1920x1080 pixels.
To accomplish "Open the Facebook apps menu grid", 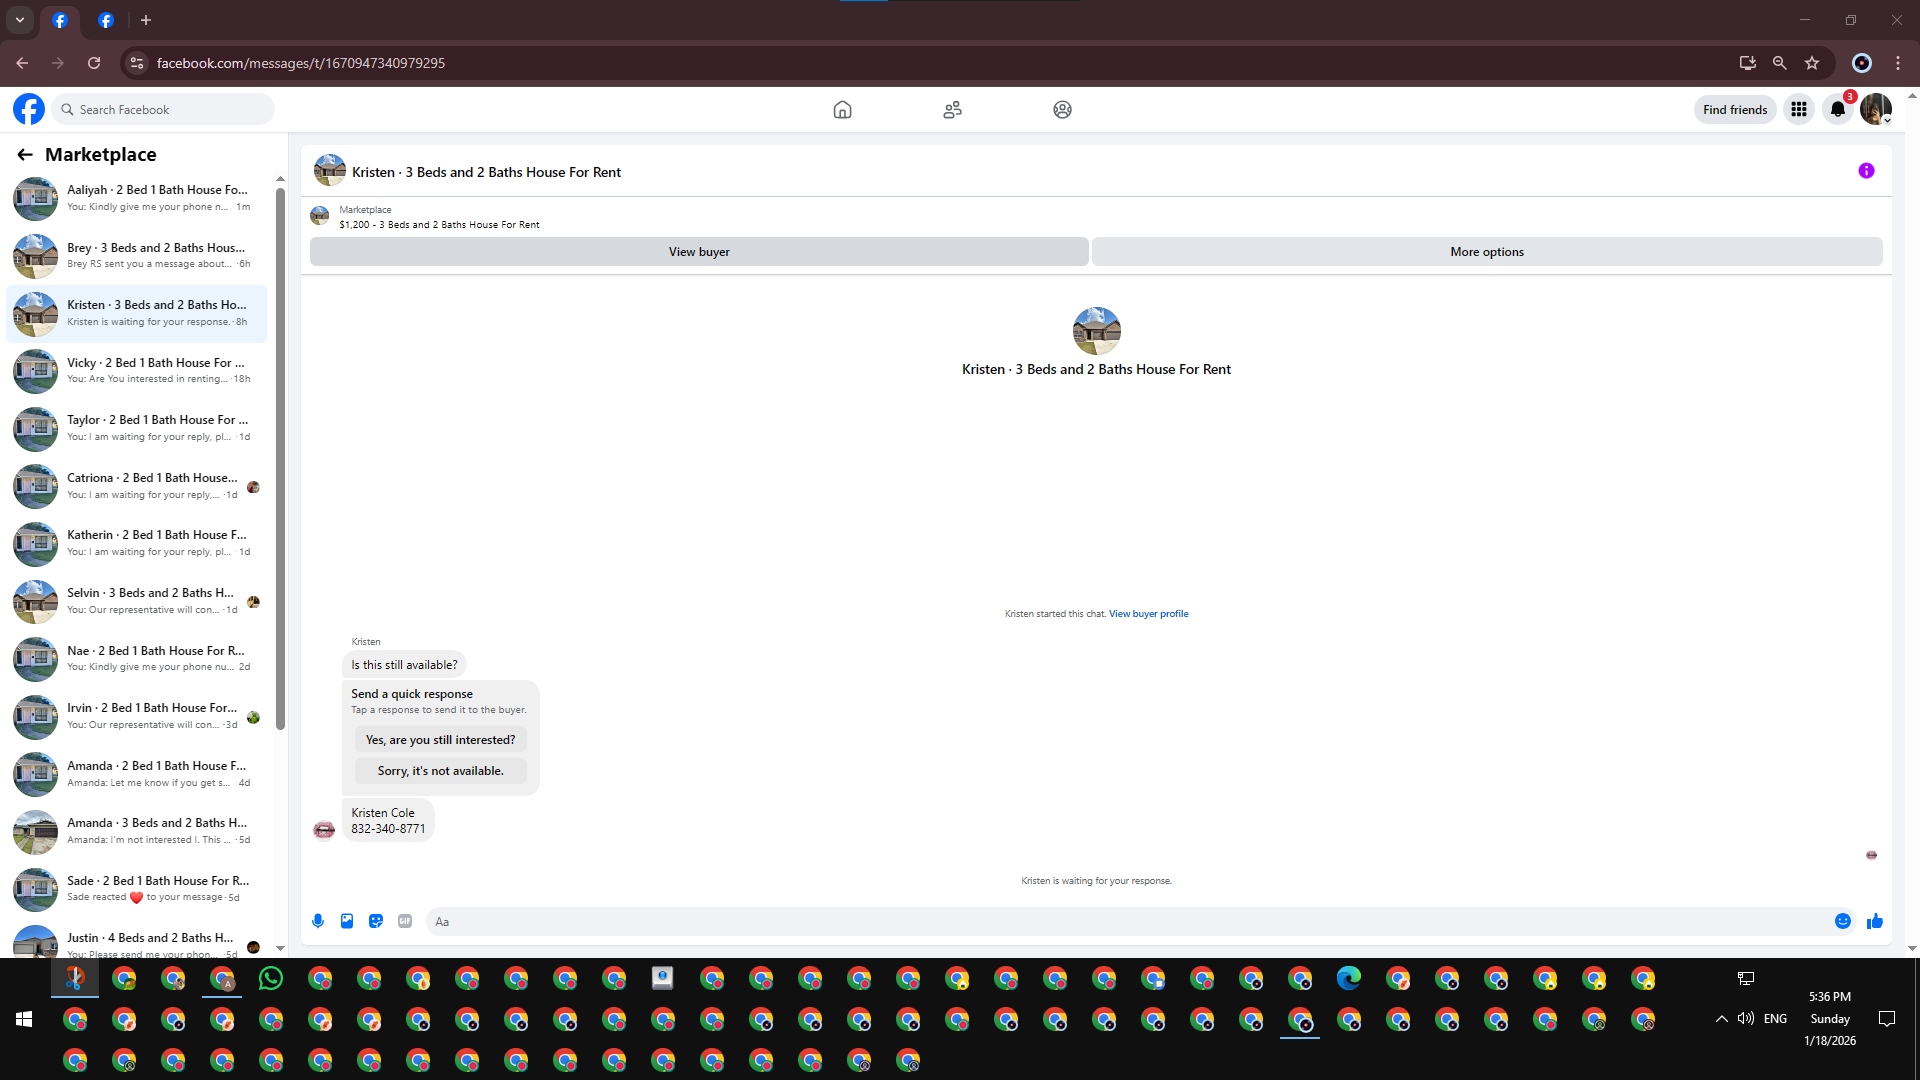I will coord(1799,110).
